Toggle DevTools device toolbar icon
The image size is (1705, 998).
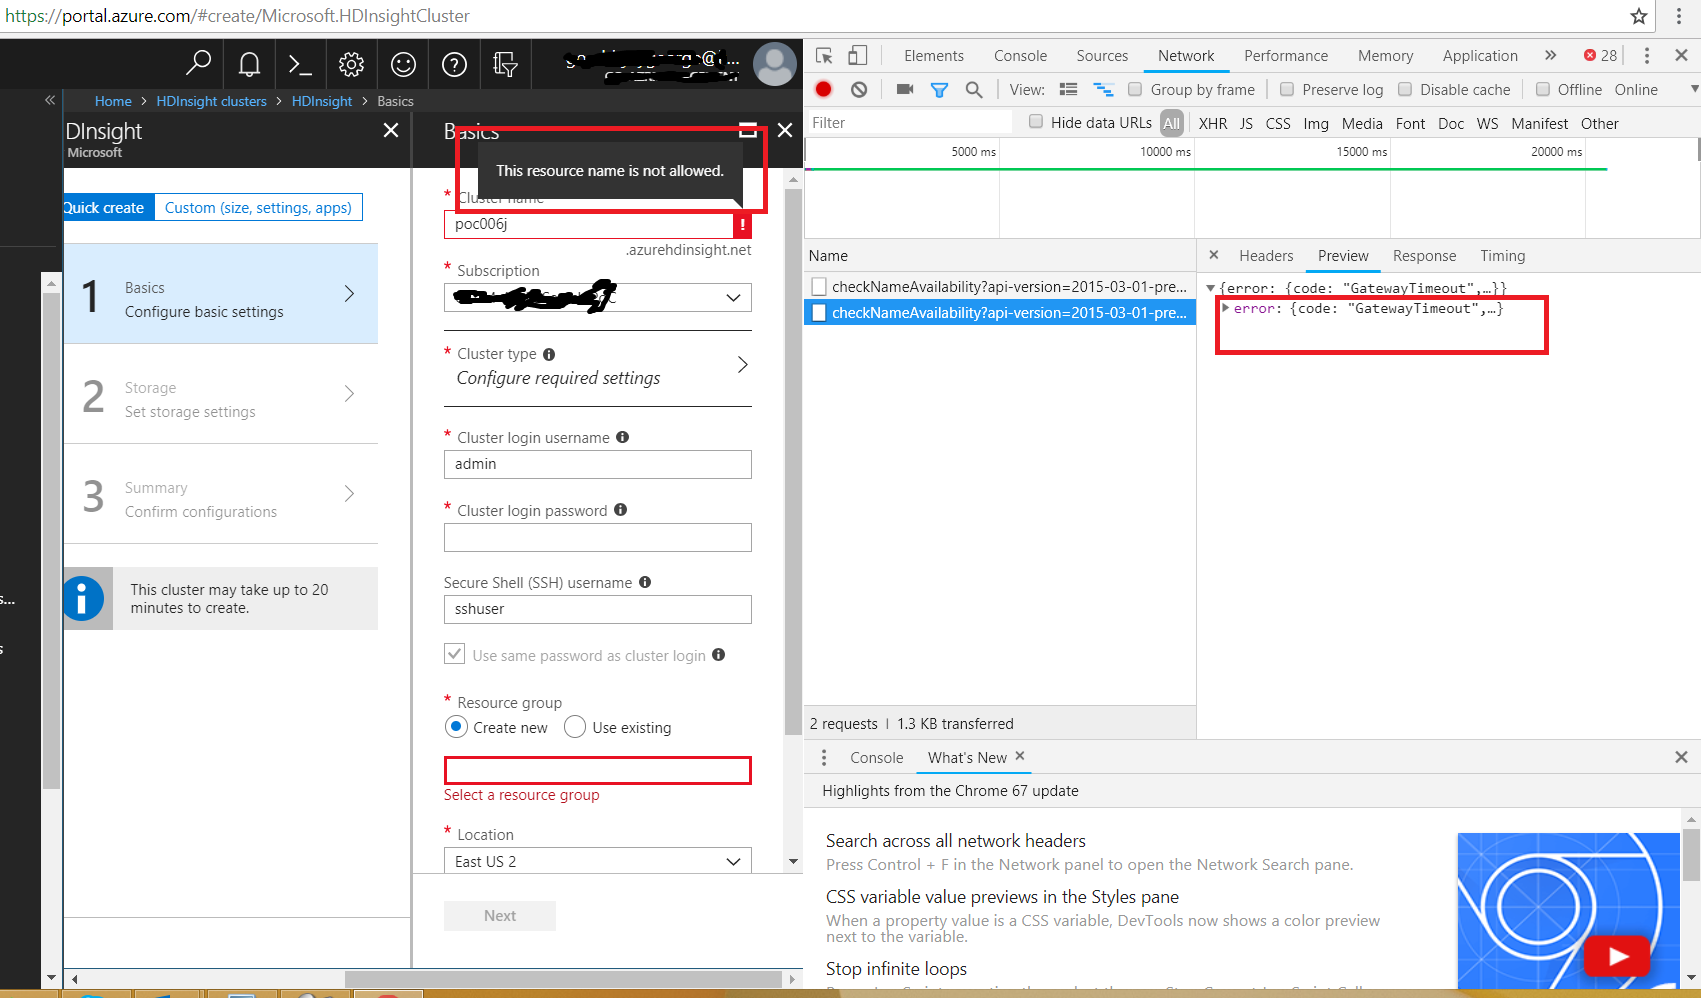(857, 56)
